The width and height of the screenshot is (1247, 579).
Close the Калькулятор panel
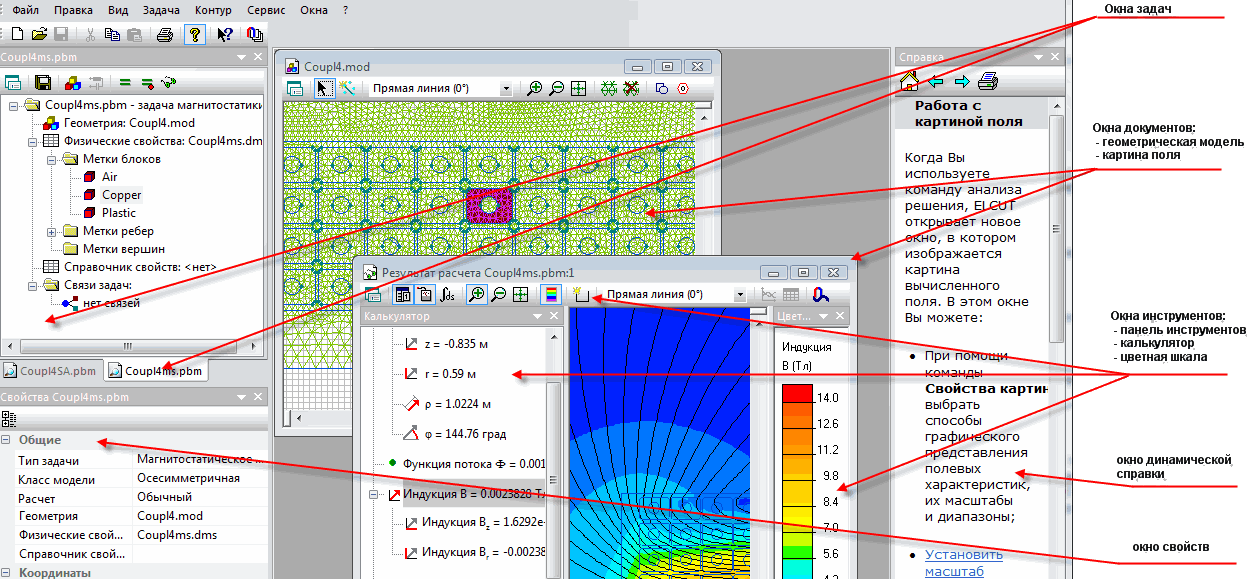(x=554, y=317)
